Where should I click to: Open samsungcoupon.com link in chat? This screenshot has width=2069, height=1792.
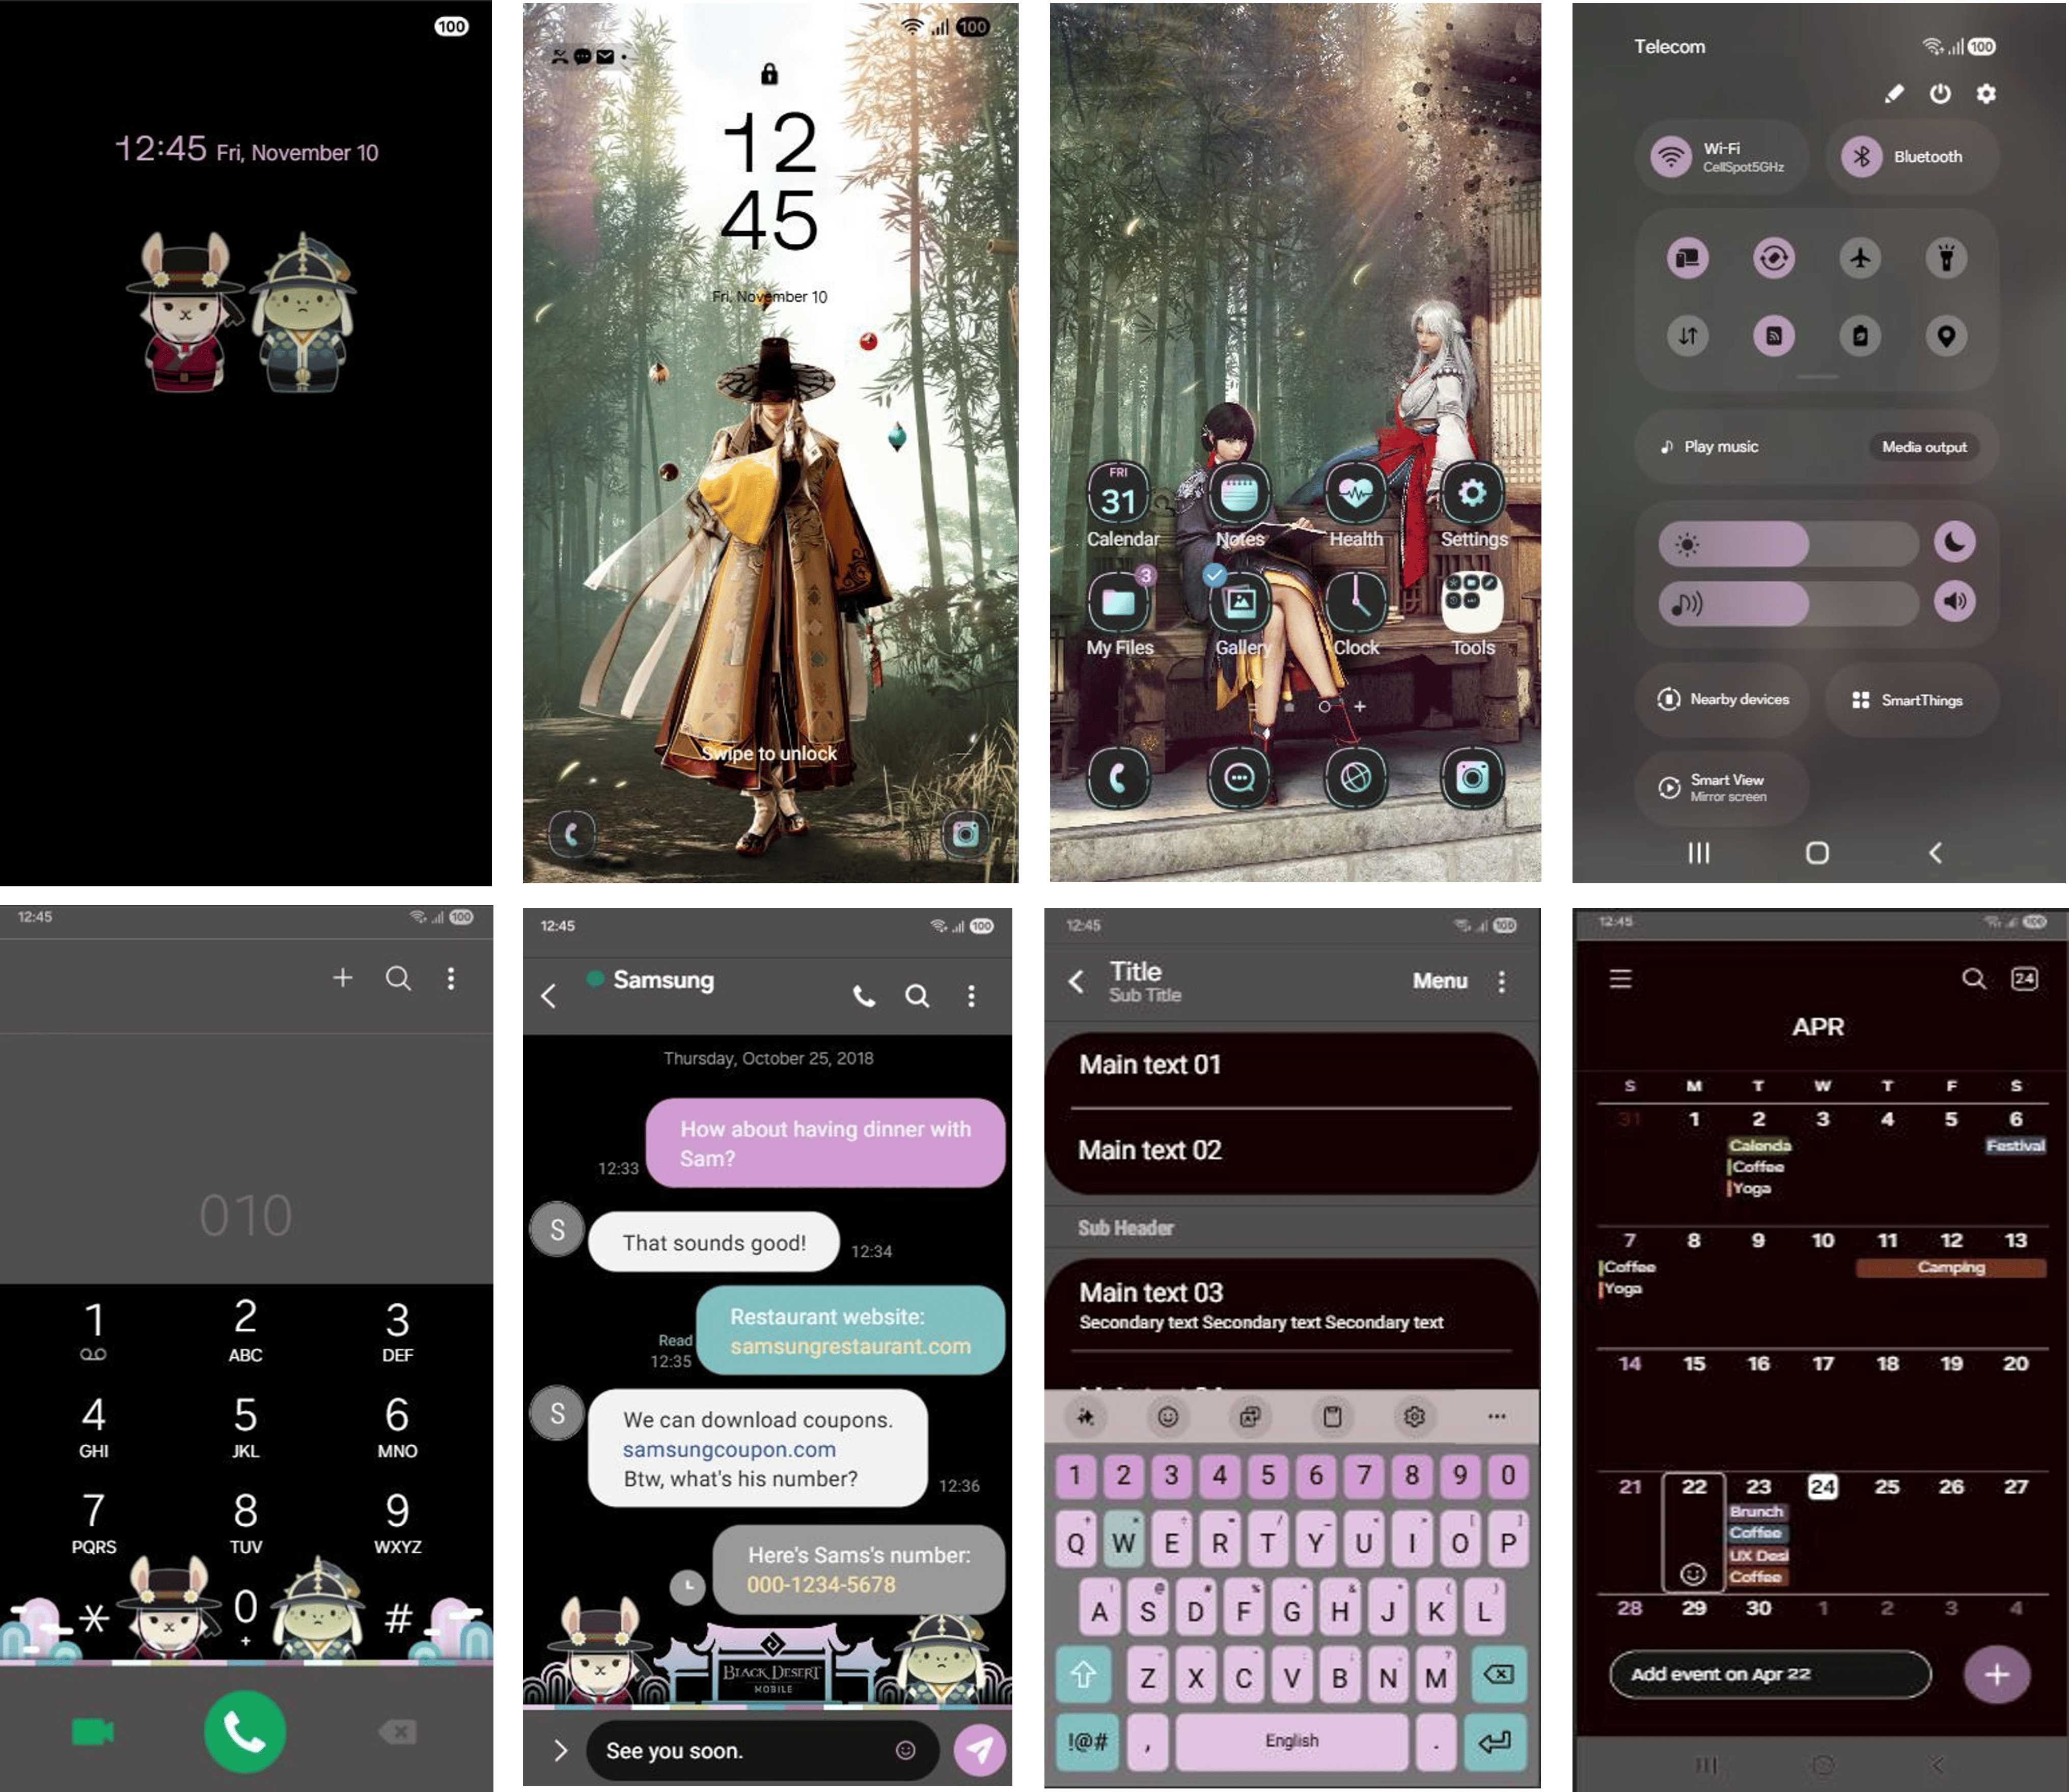(729, 1450)
